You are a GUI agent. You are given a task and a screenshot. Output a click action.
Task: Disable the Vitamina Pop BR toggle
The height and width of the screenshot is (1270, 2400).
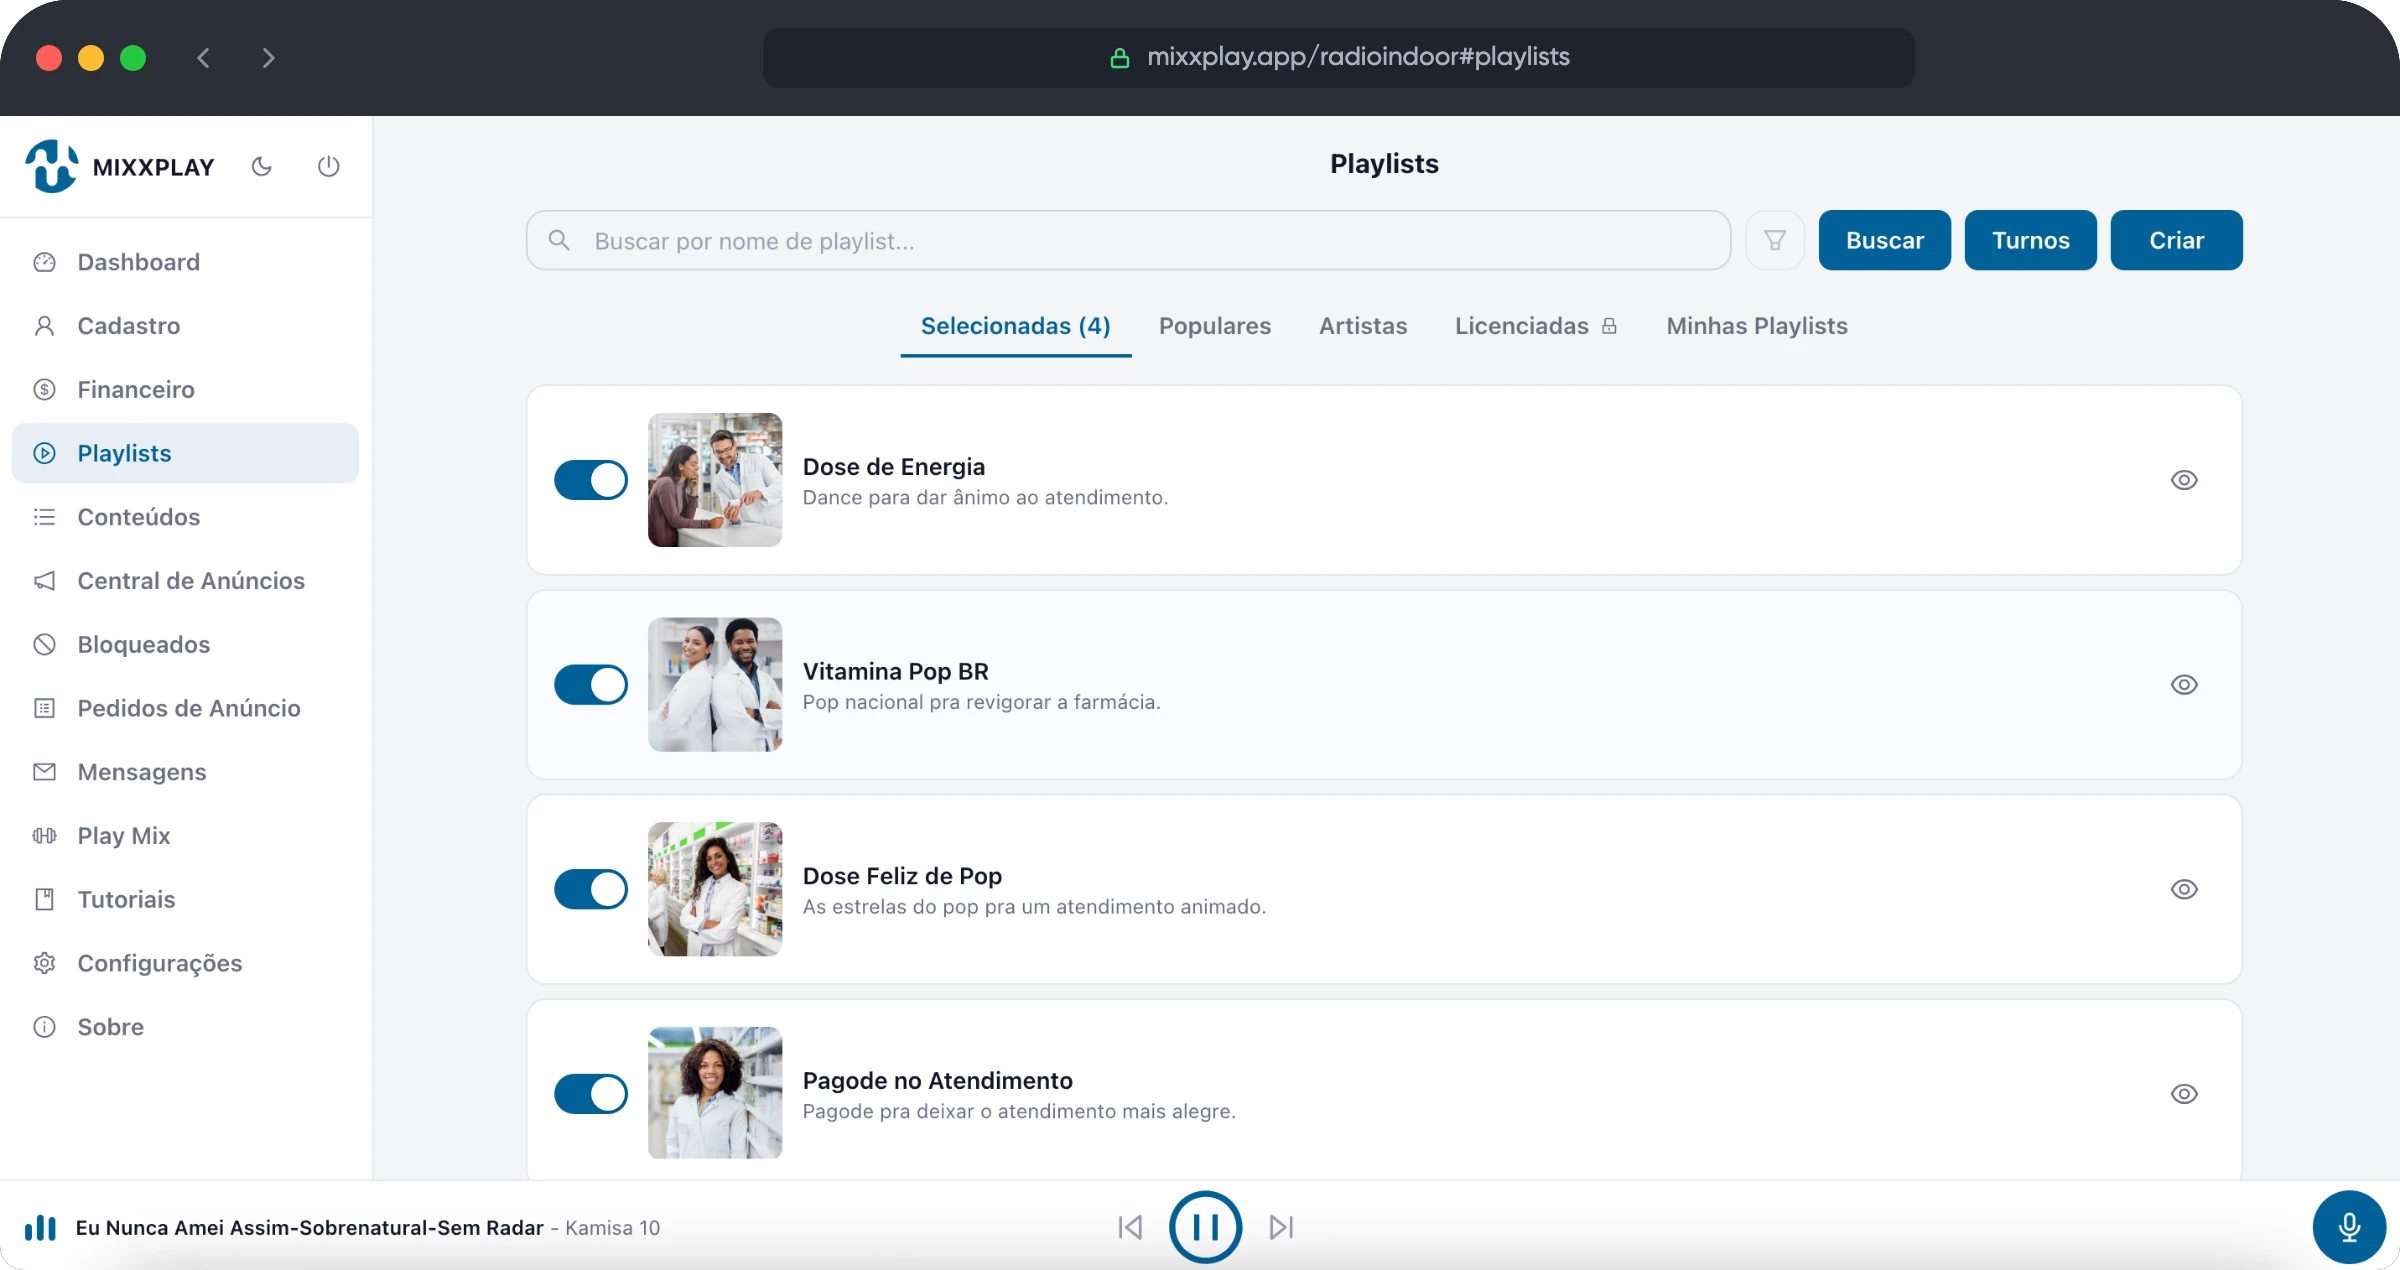pyautogui.click(x=591, y=685)
